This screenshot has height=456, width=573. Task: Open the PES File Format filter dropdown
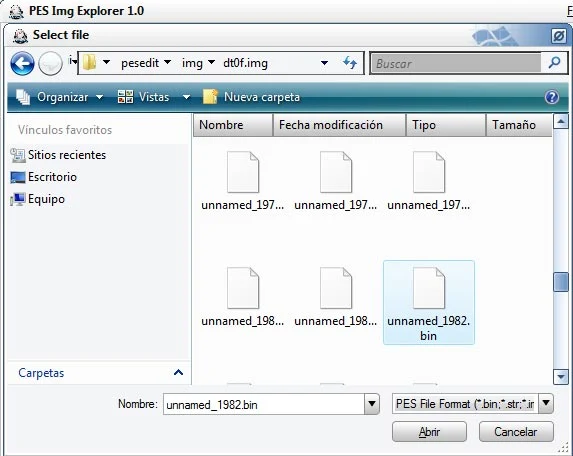[x=546, y=403]
